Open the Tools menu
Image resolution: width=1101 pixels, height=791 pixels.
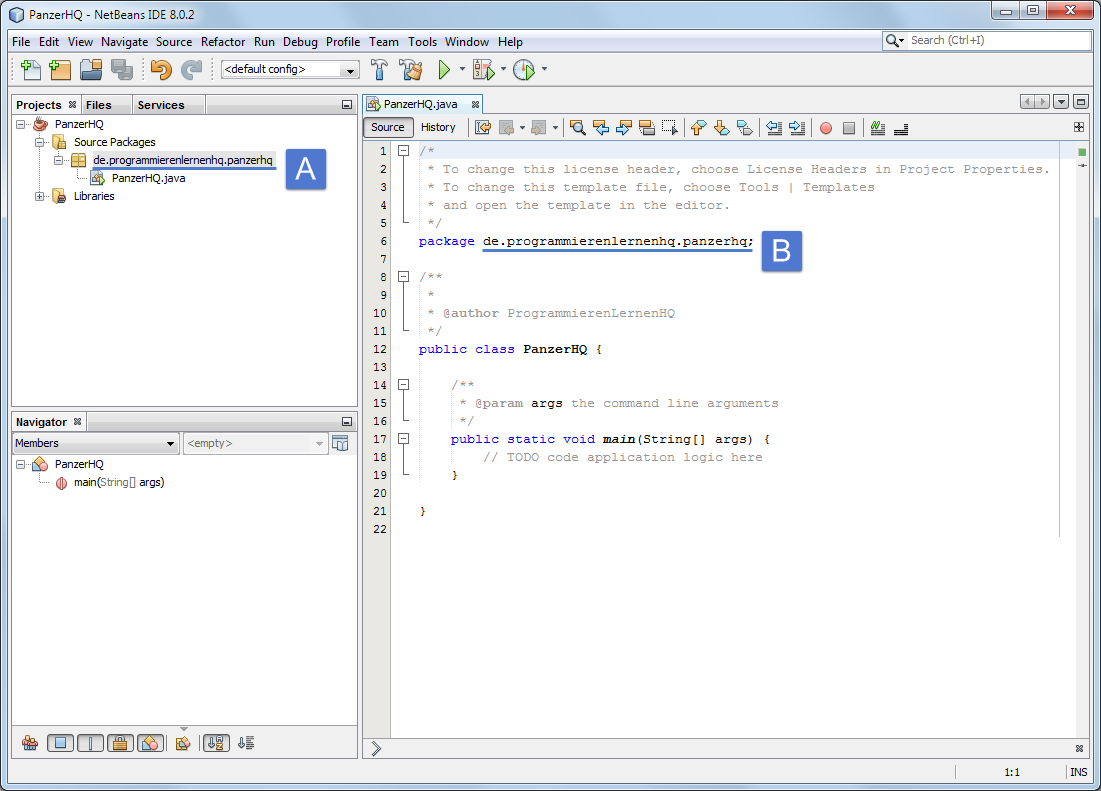click(x=423, y=42)
